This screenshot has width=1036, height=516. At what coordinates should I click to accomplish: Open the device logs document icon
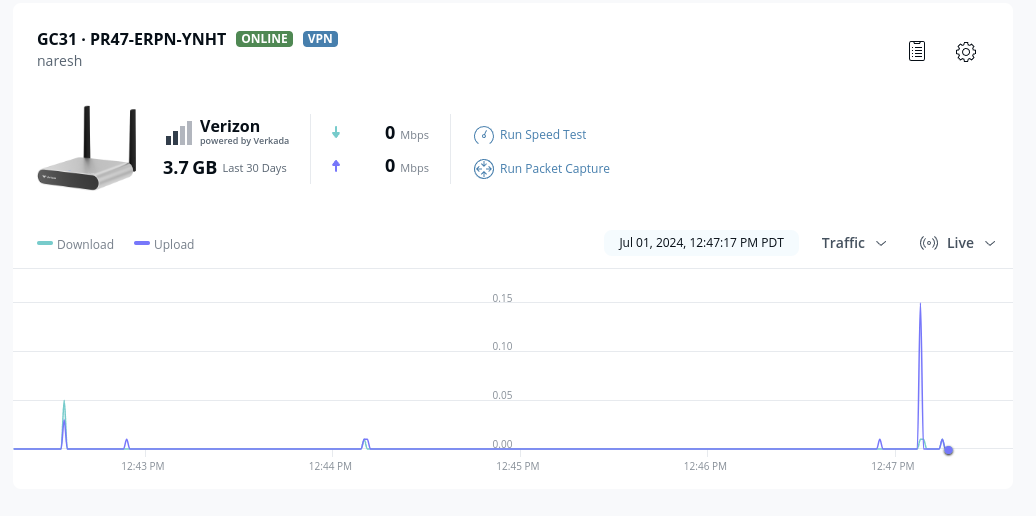click(916, 51)
